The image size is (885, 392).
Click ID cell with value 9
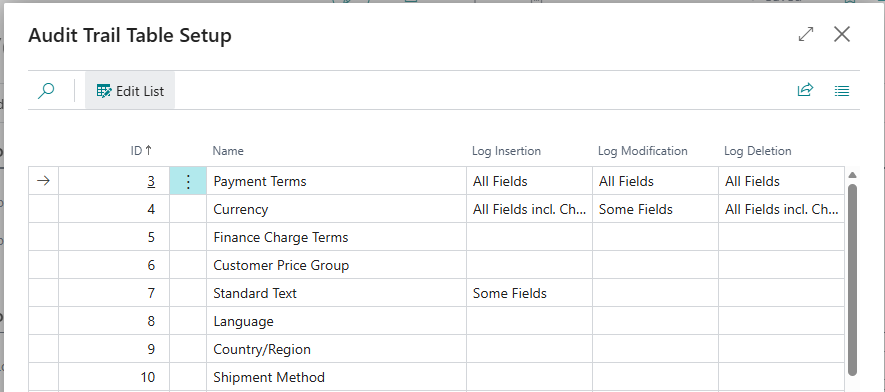click(114, 349)
